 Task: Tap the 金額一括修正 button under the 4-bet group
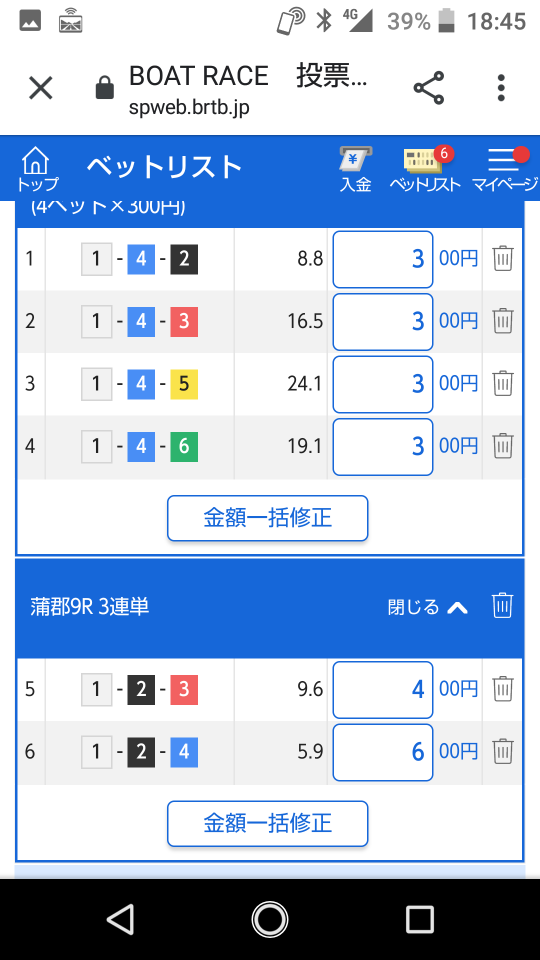pos(268,518)
